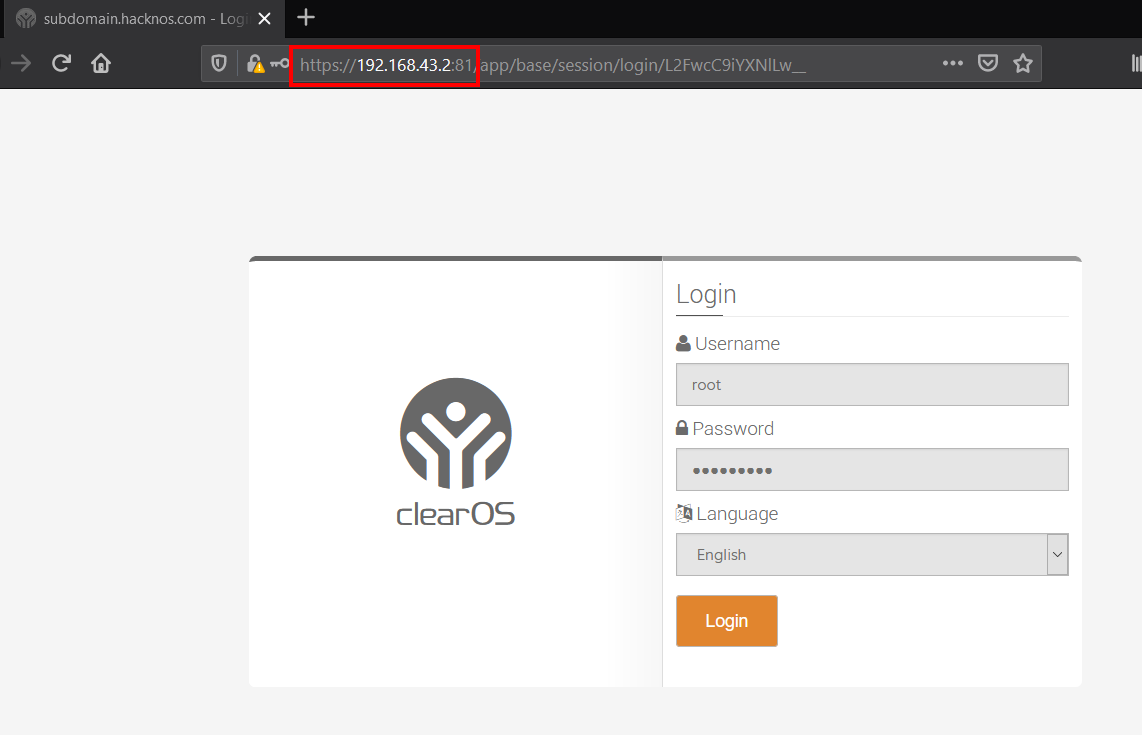Open a new browser tab
Viewport: 1142px width, 735px height.
point(306,18)
